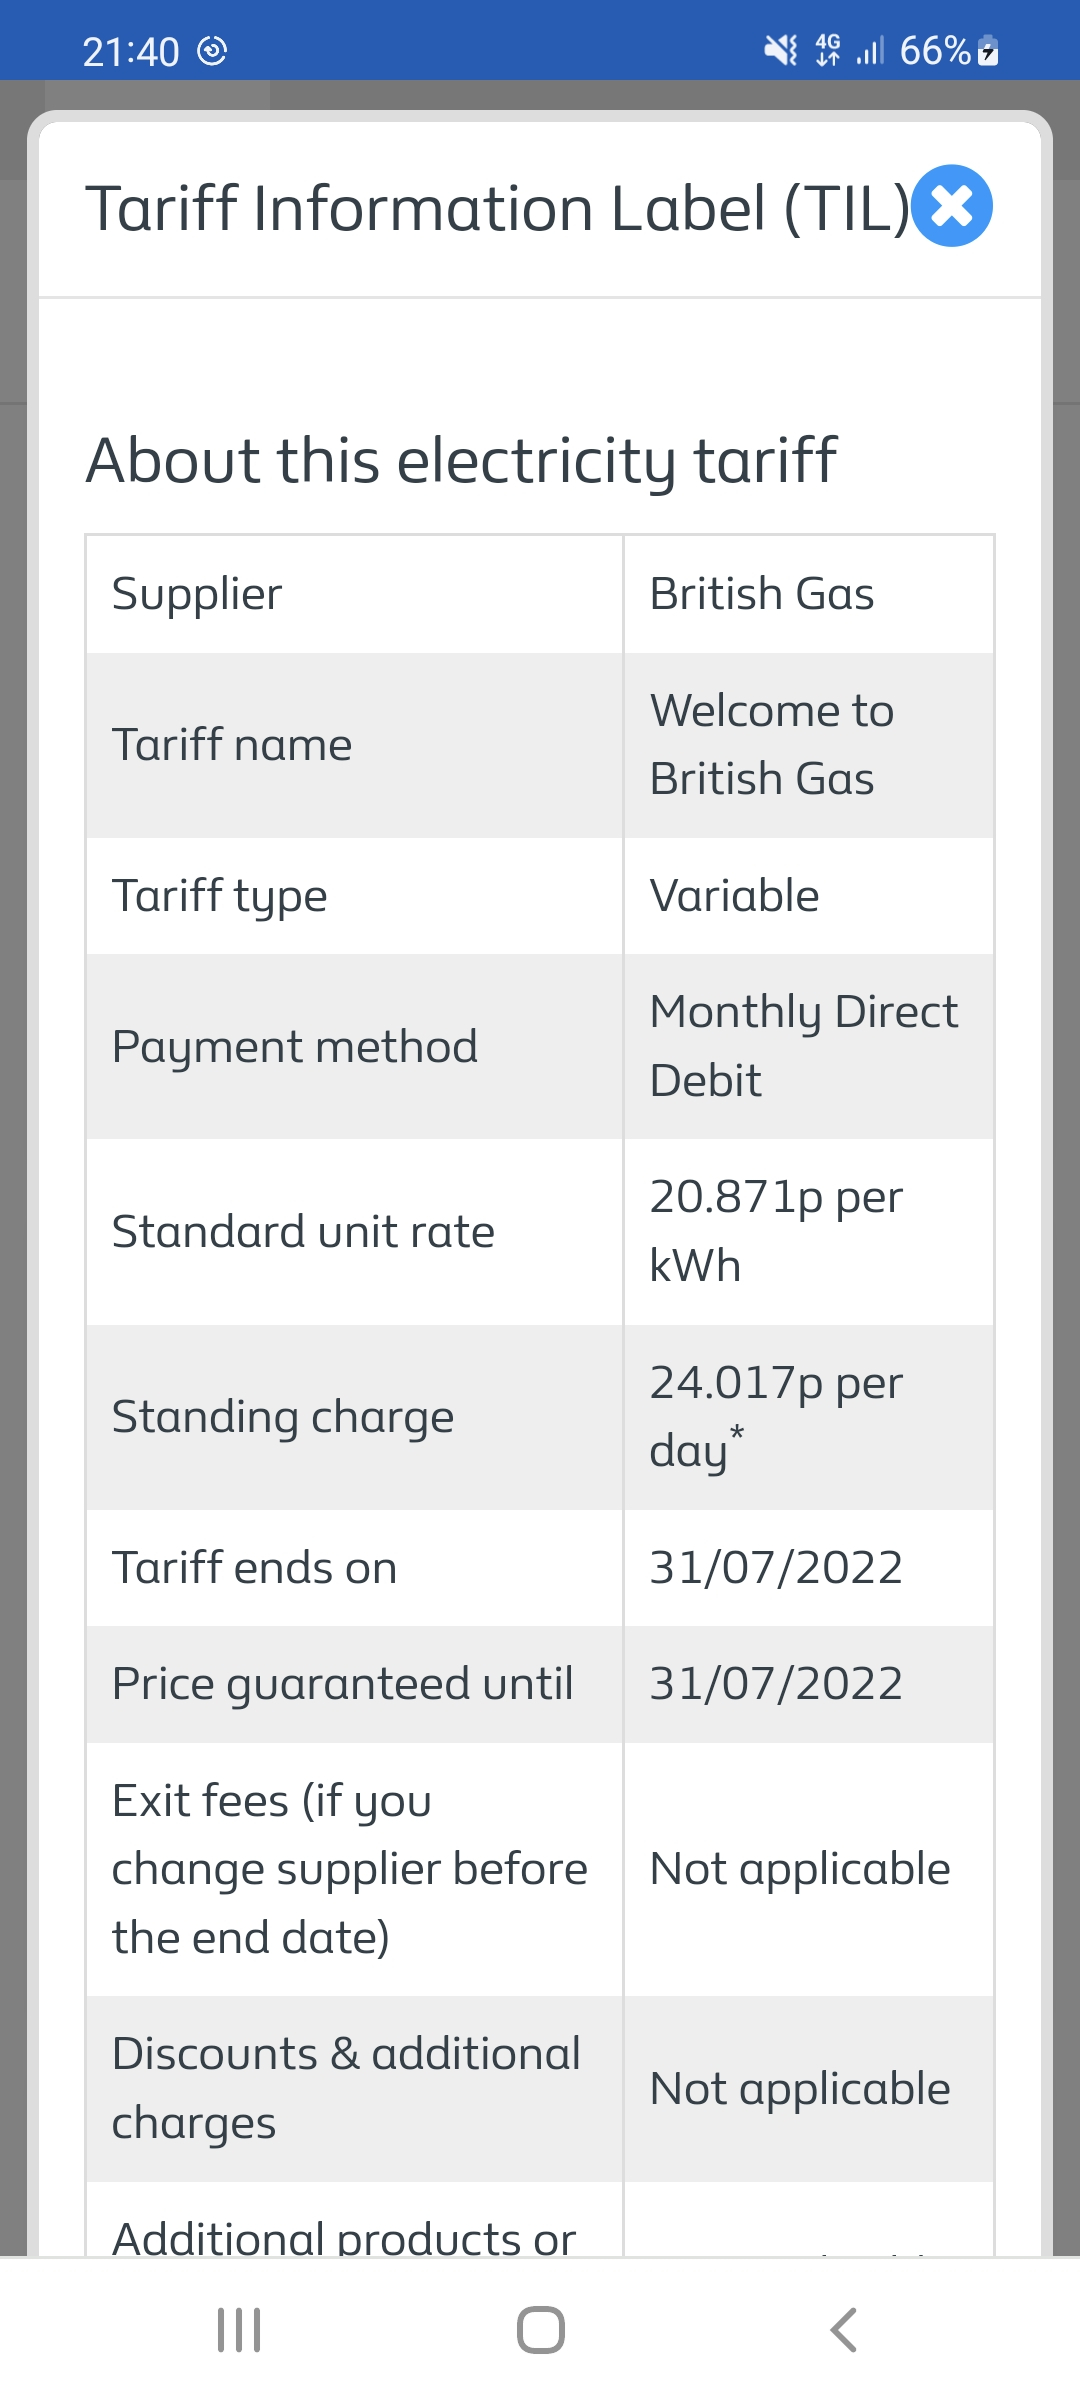
Task: Tap the muted sound status icon
Action: point(781,50)
